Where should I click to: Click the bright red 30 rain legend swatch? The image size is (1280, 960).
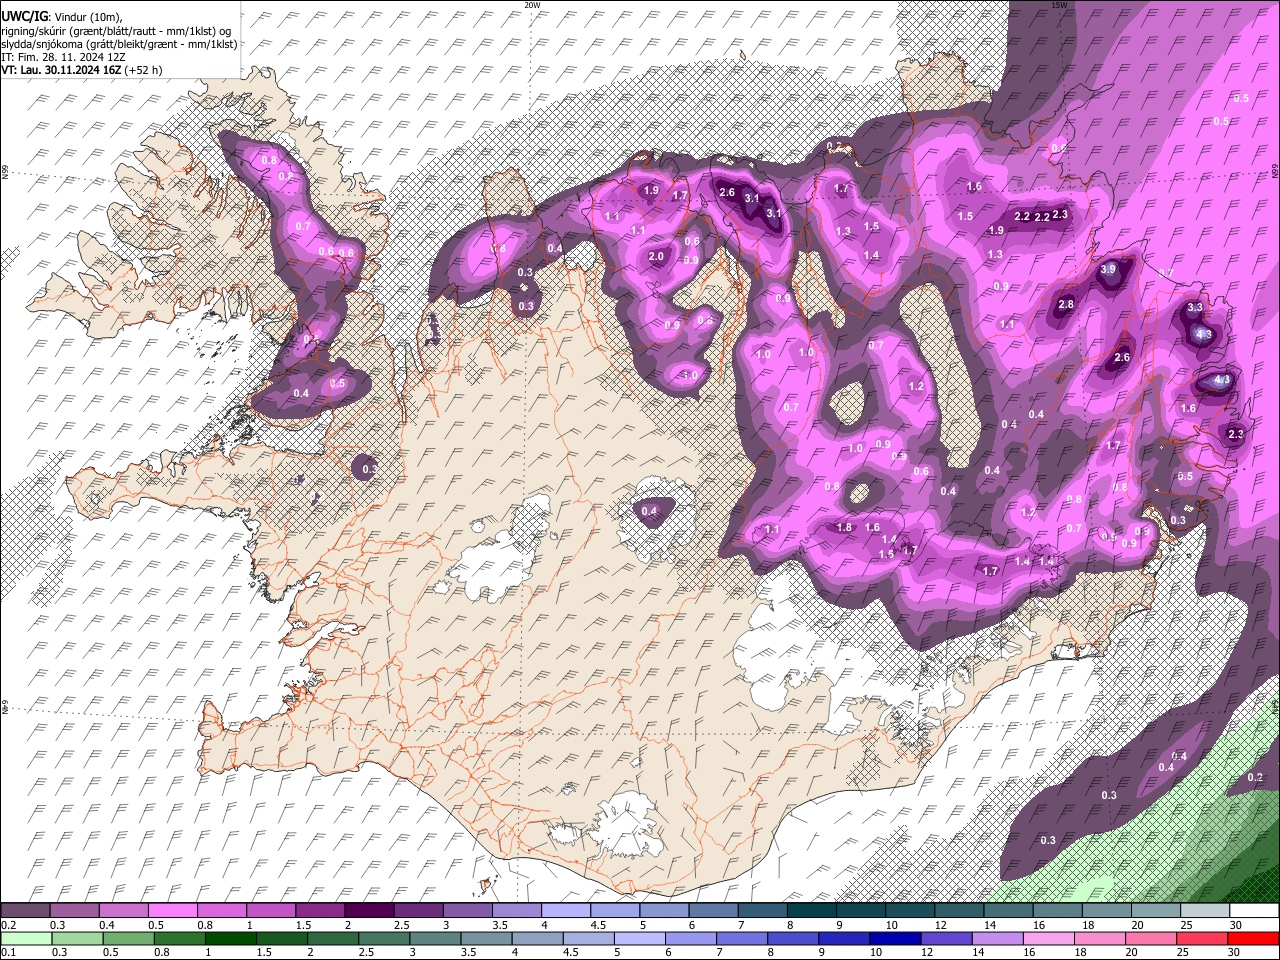coord(1254,939)
